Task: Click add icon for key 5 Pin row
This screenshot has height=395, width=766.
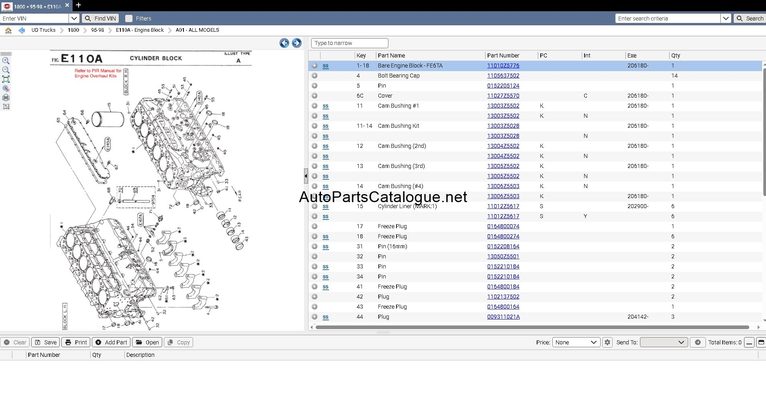Action: tap(314, 85)
